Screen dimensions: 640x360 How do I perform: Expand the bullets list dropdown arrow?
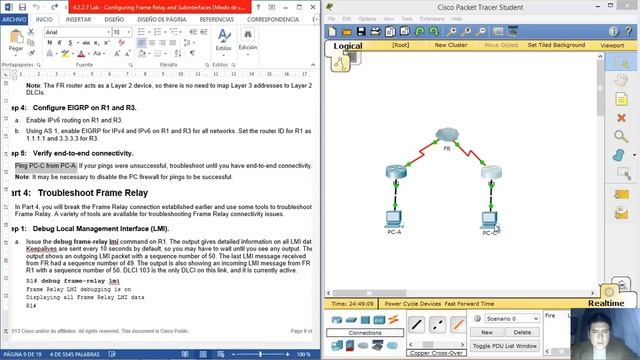148,32
